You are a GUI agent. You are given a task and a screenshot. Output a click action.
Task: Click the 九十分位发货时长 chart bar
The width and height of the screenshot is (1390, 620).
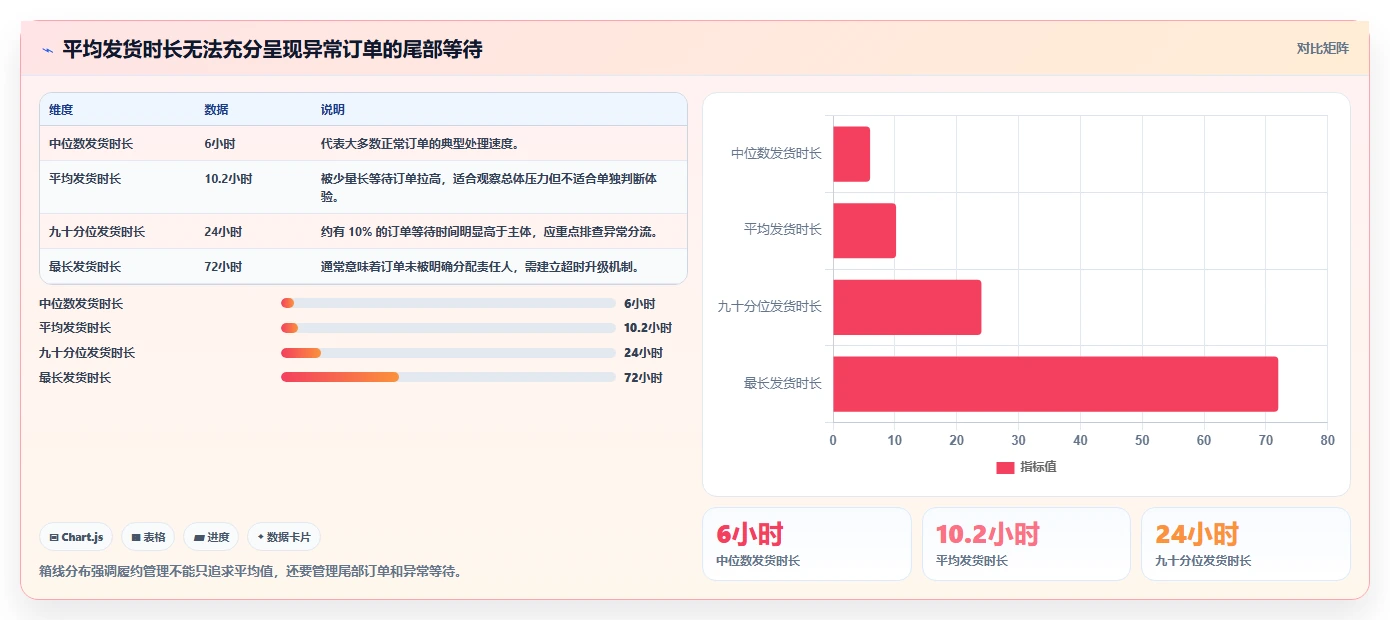pos(907,307)
